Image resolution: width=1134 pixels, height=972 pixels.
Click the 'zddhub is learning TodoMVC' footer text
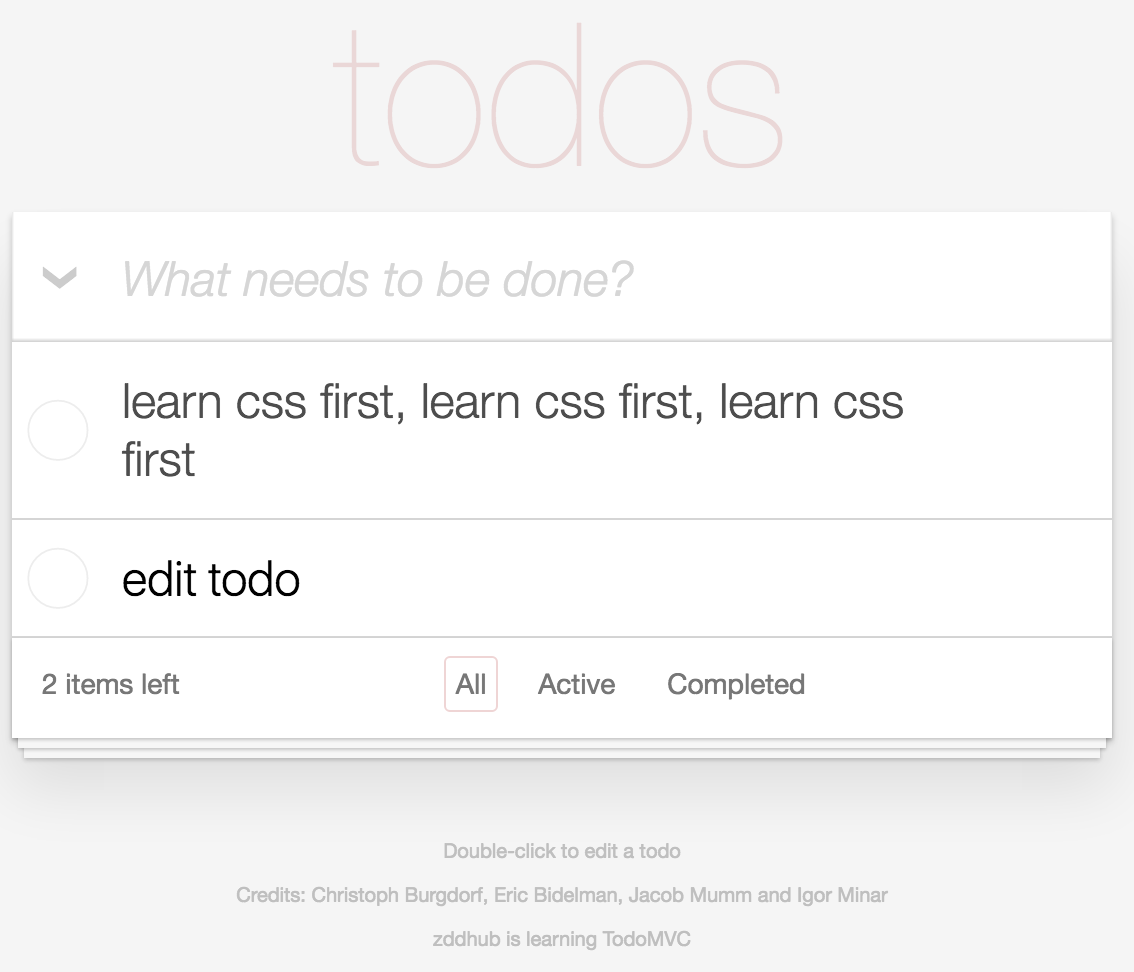pyautogui.click(x=561, y=939)
